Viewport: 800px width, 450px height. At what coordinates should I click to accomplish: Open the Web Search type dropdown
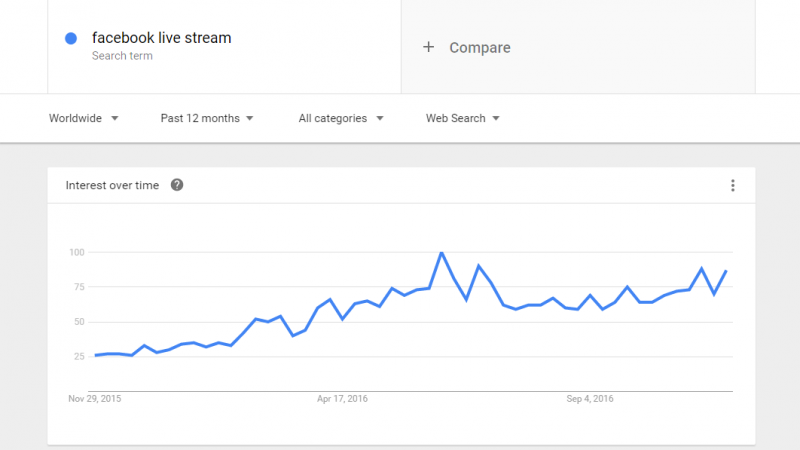(463, 118)
